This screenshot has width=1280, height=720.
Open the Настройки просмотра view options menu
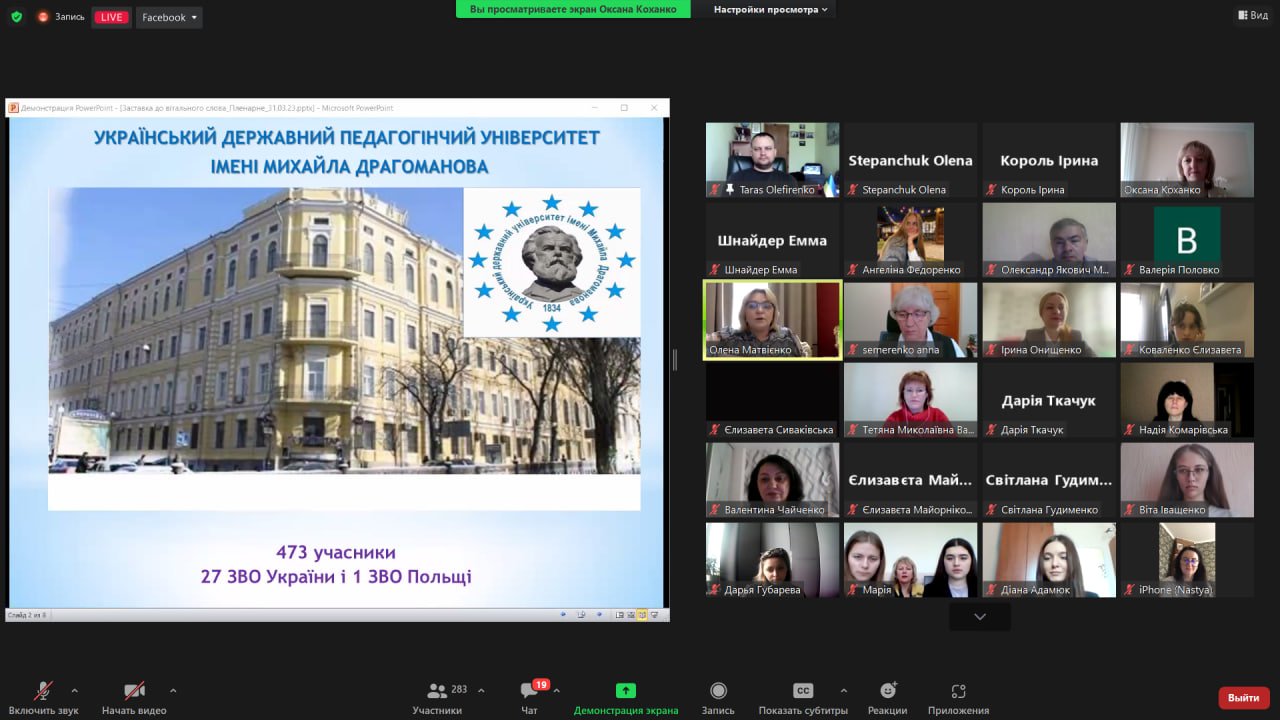771,10
